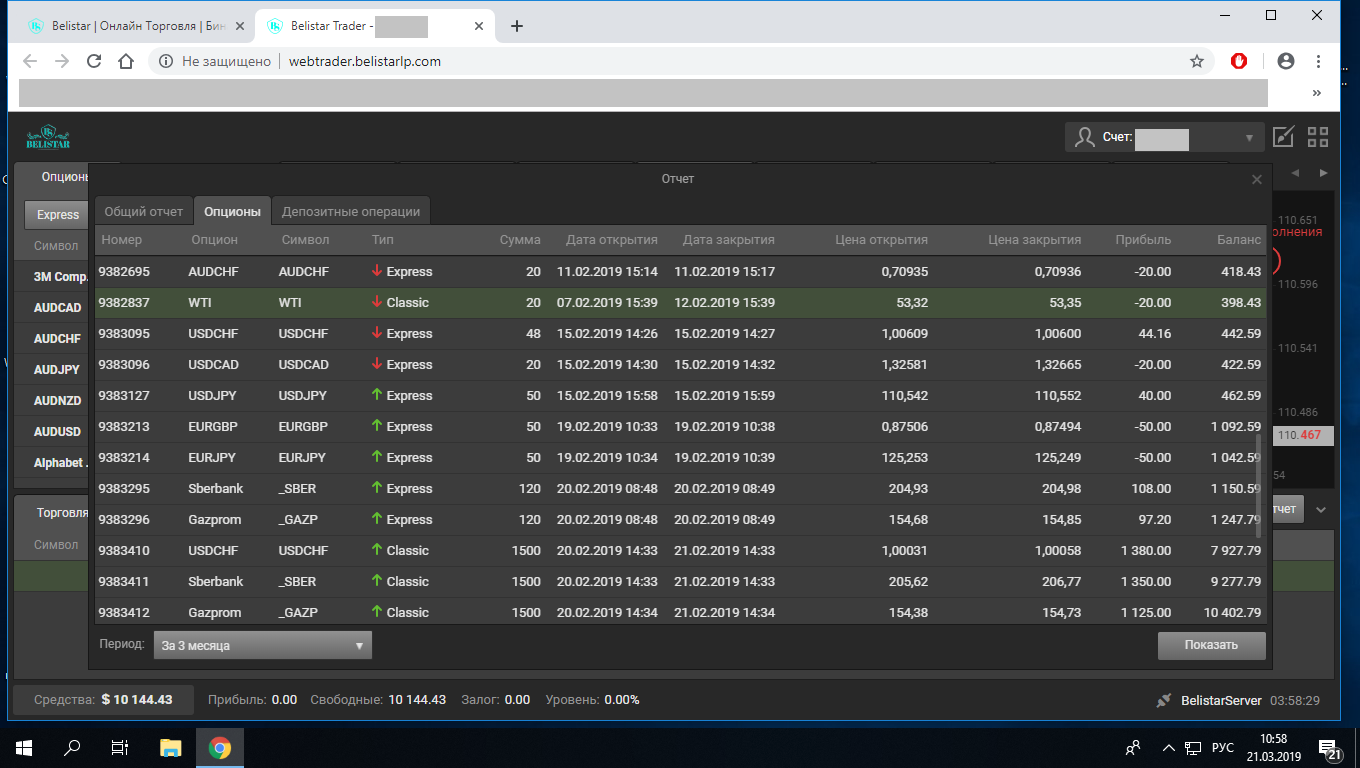Click Chrome icon in taskbar
This screenshot has height=768, width=1360.
click(x=220, y=747)
